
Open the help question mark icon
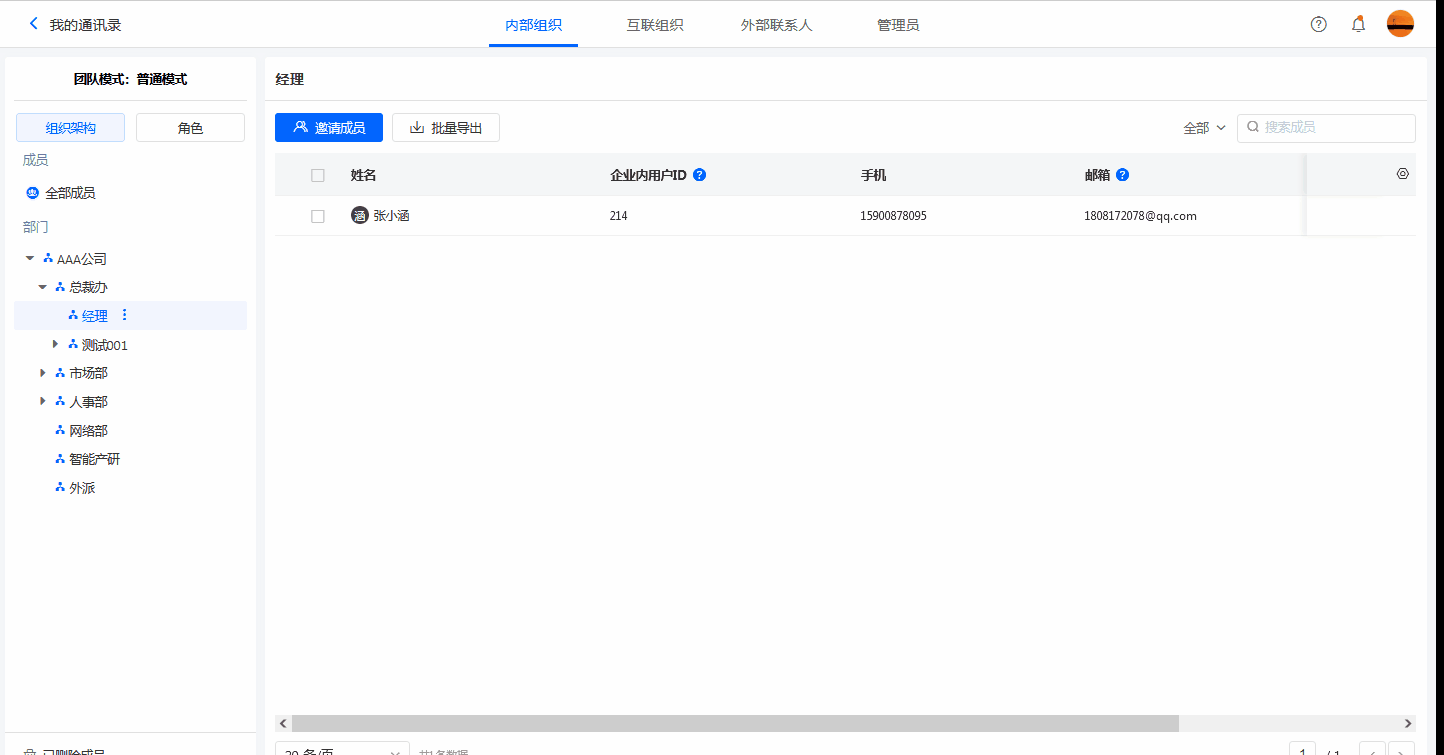tap(1318, 25)
